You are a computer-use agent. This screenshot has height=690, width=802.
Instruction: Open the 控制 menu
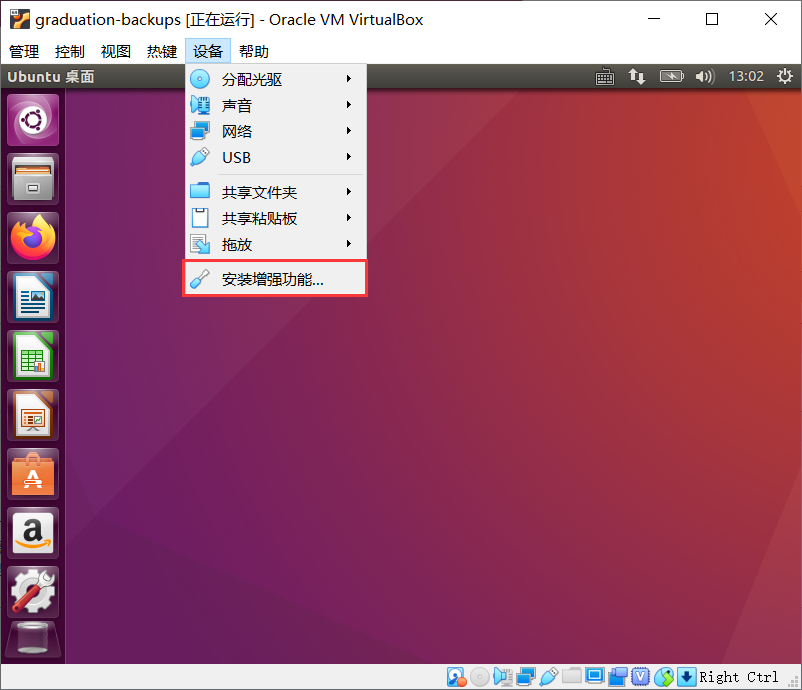point(70,51)
